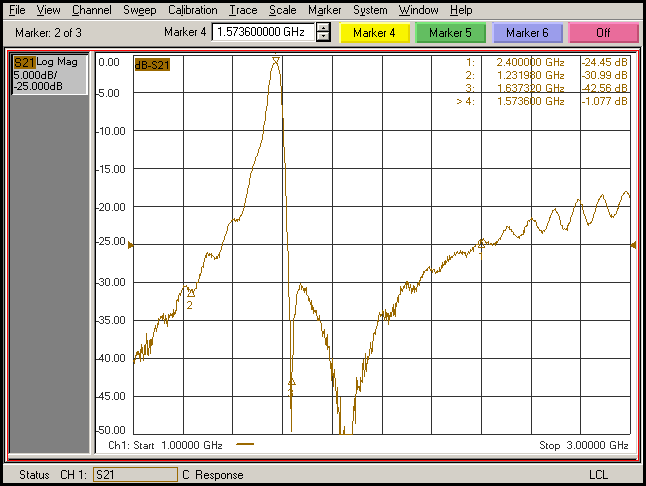Open the Sweep menu

pyautogui.click(x=140, y=10)
